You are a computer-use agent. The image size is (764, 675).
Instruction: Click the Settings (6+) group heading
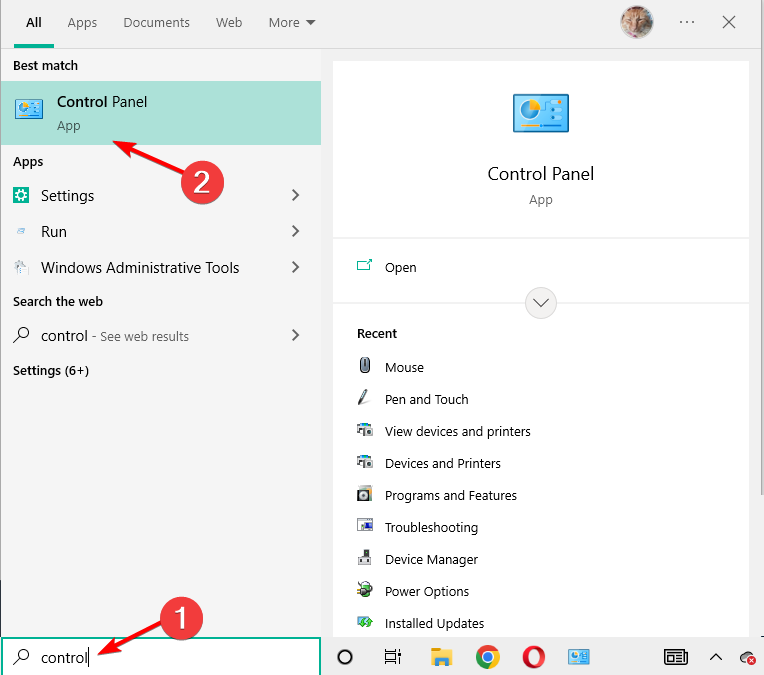[51, 371]
